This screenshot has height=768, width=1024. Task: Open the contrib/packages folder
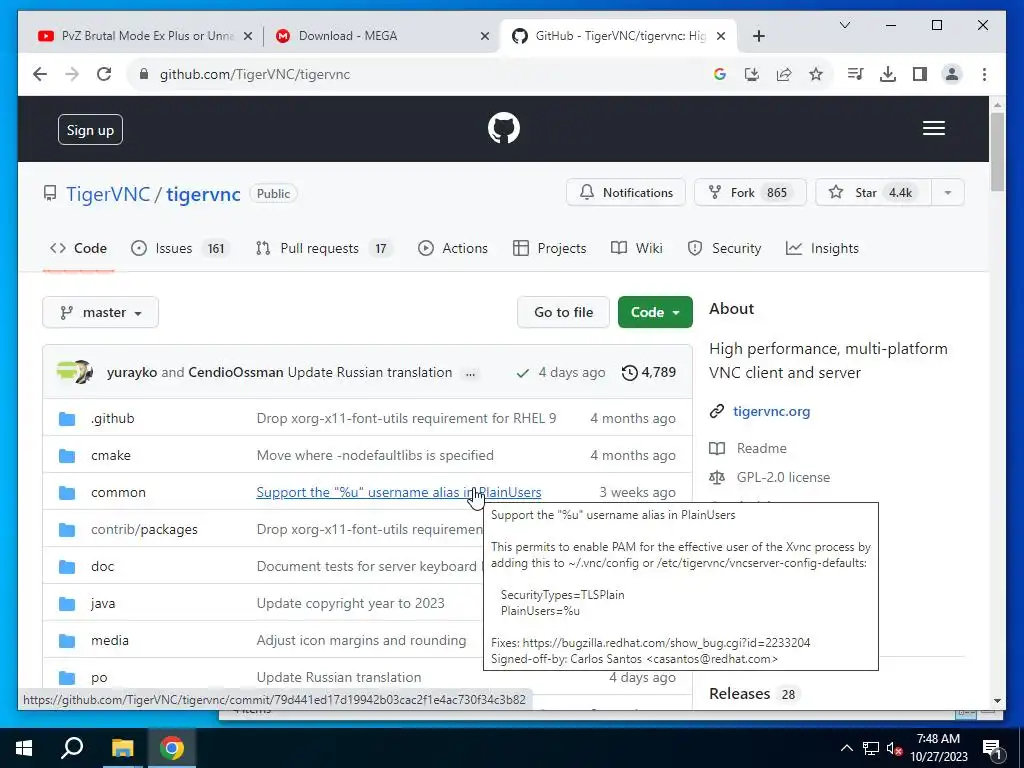144,530
